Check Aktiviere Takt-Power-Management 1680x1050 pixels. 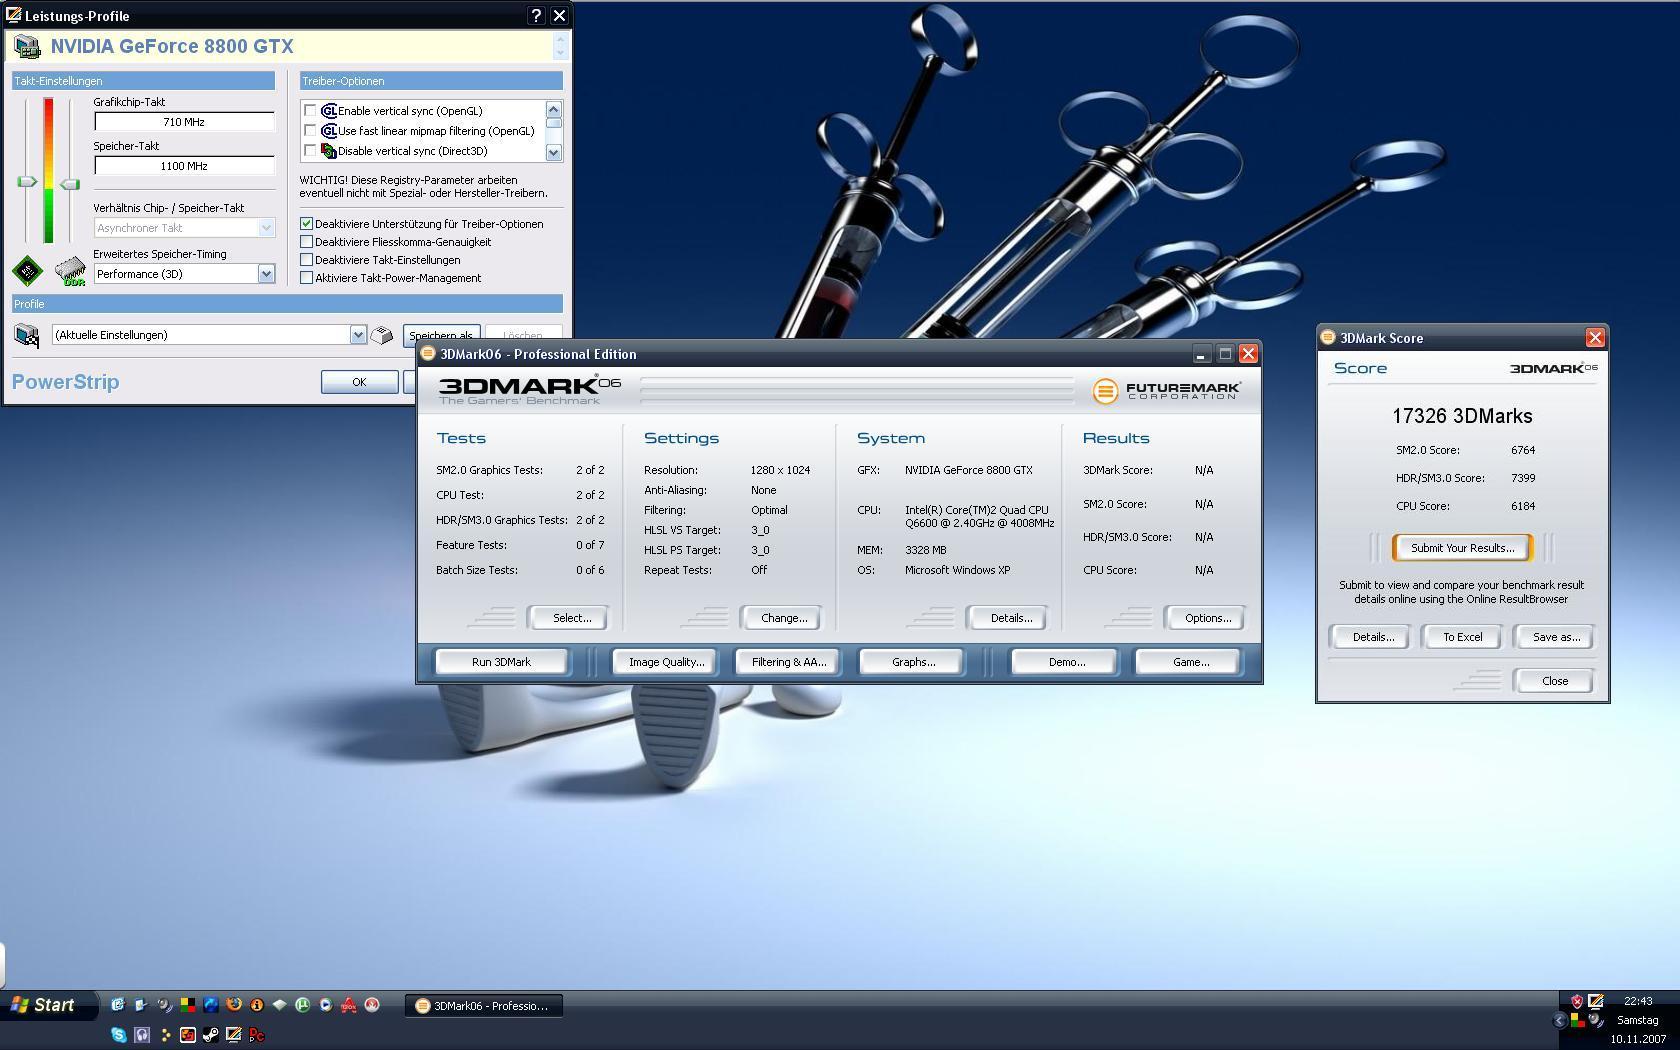pyautogui.click(x=307, y=278)
